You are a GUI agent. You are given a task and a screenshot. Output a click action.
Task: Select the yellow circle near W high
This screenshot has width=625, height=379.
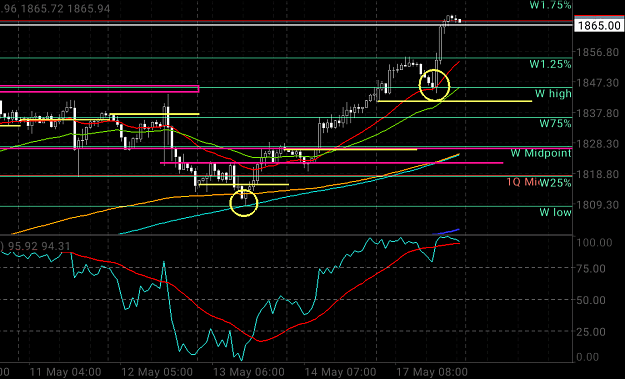point(434,85)
